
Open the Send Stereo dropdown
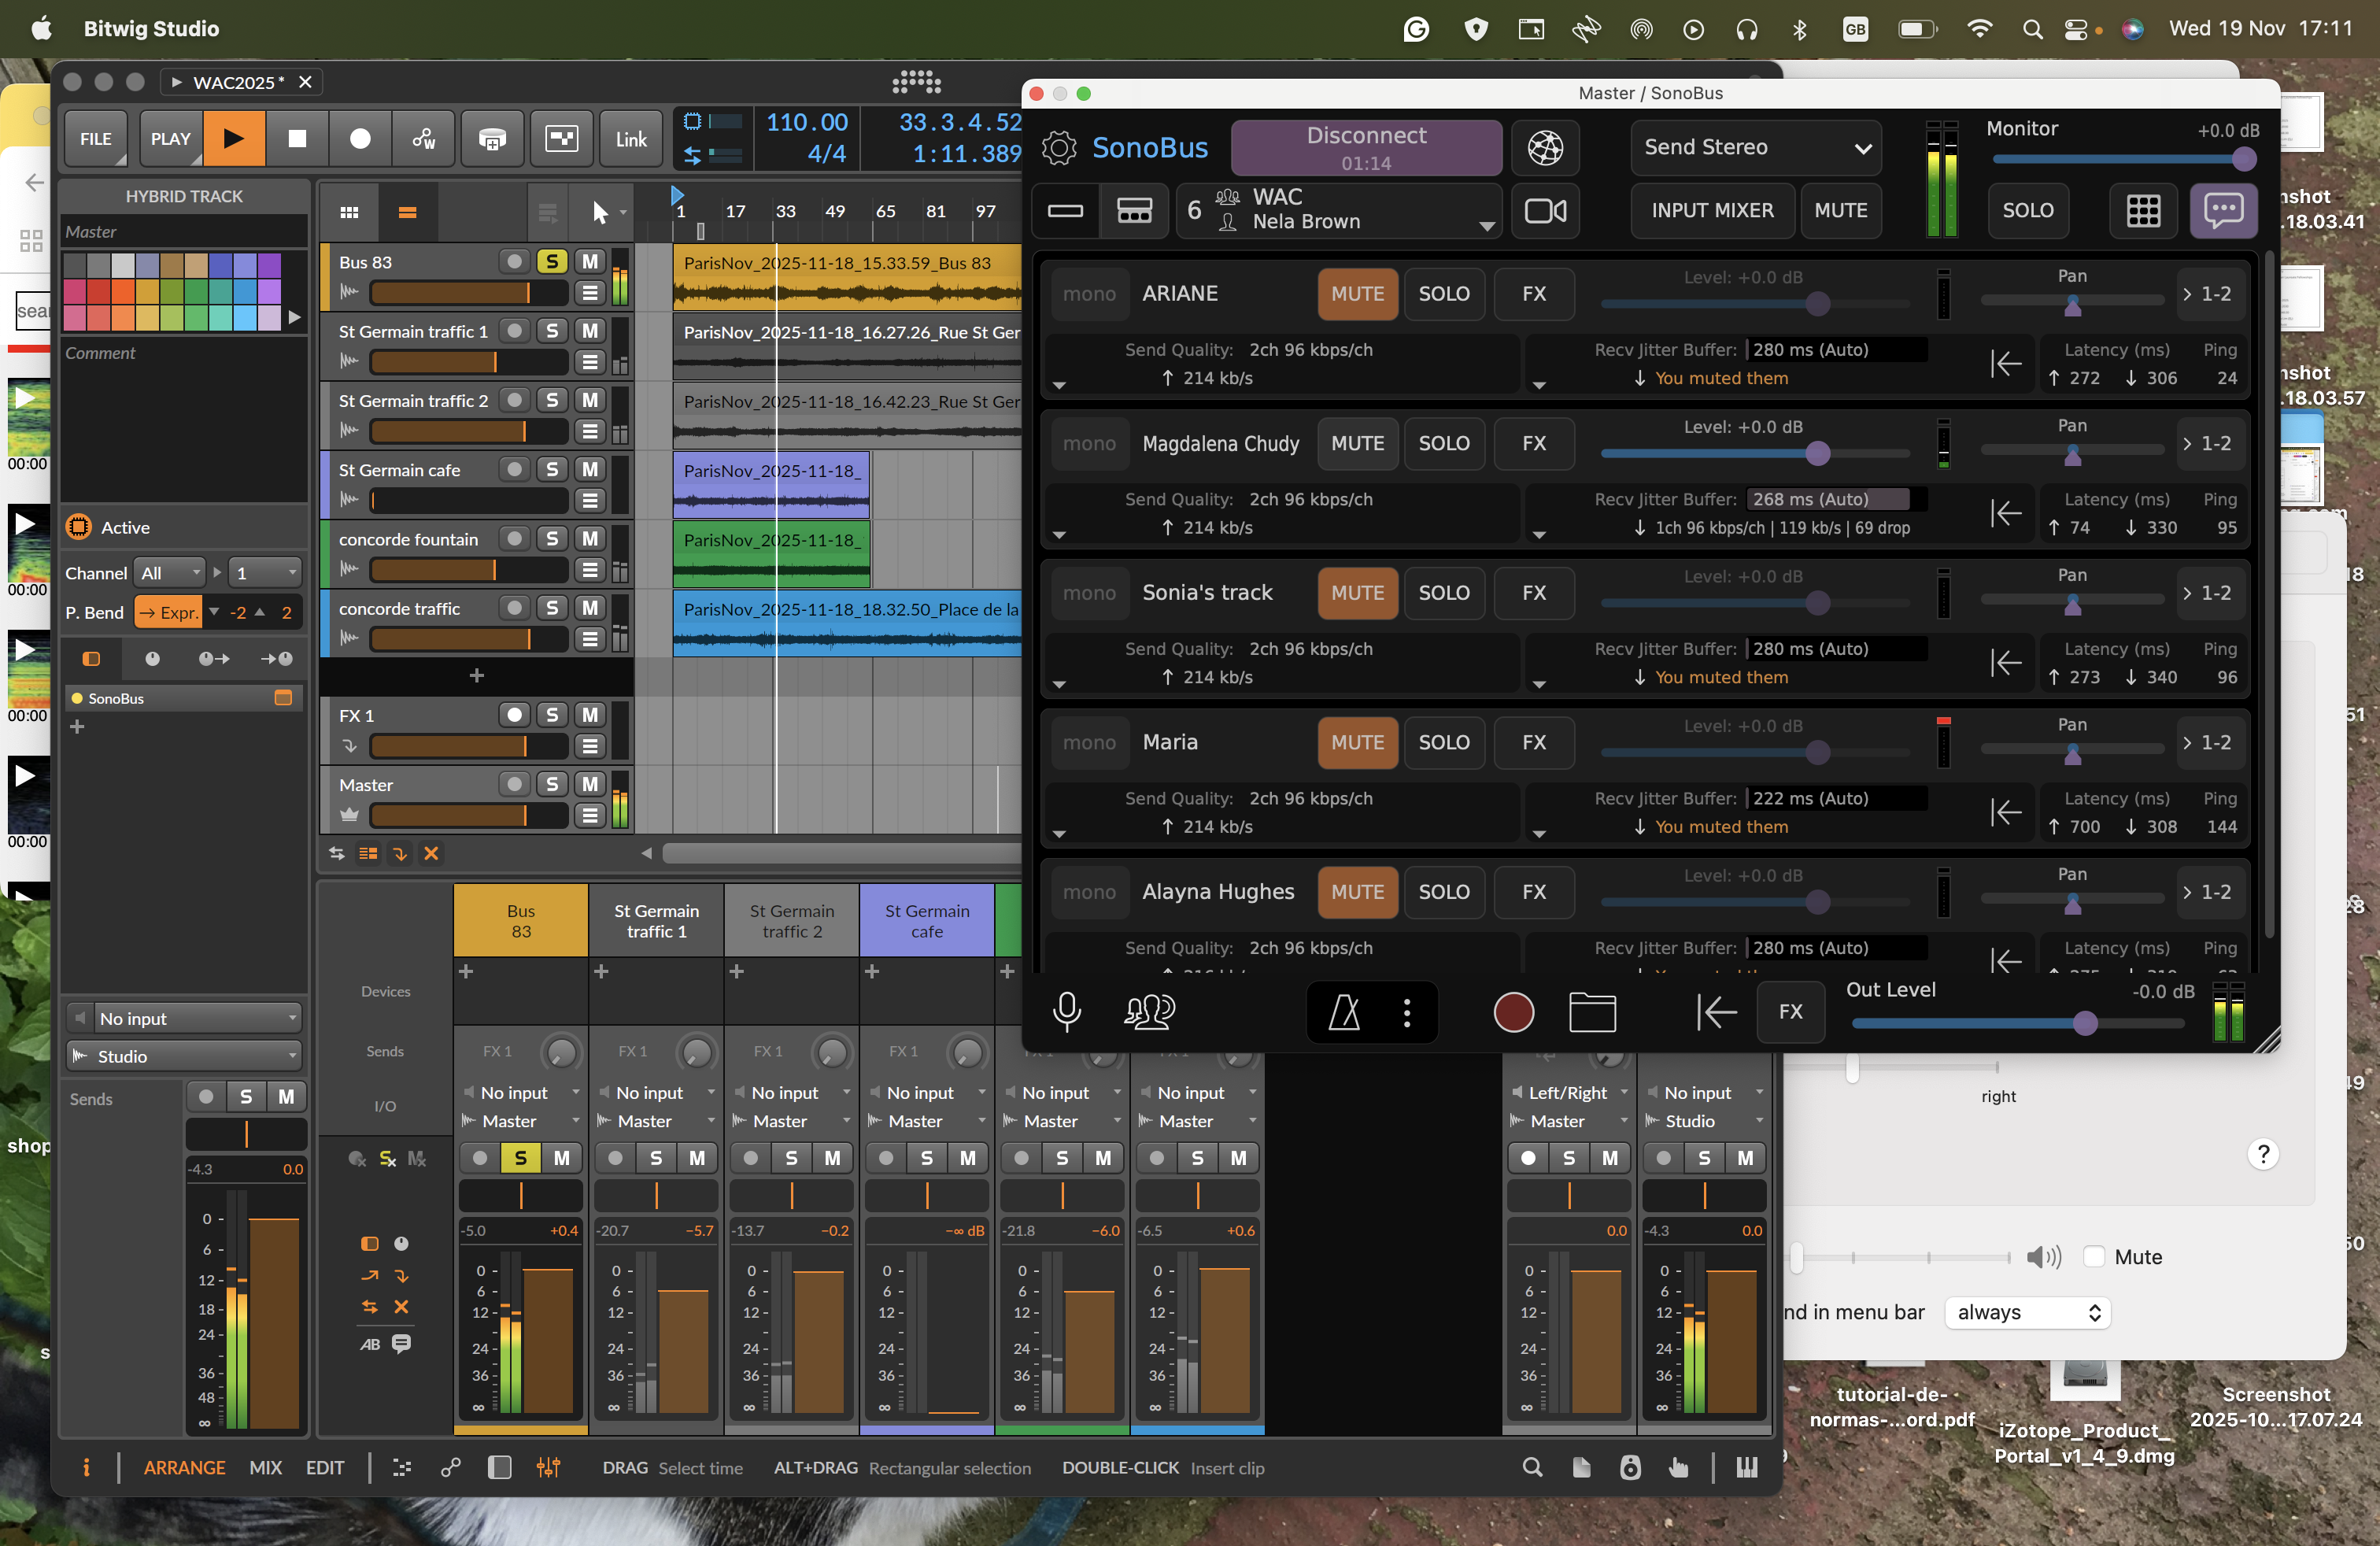[1755, 148]
